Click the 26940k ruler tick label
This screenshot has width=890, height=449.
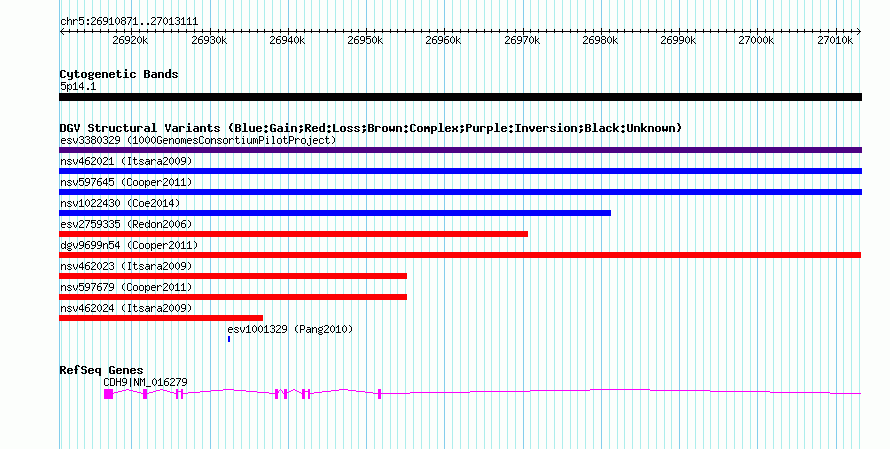click(x=287, y=40)
